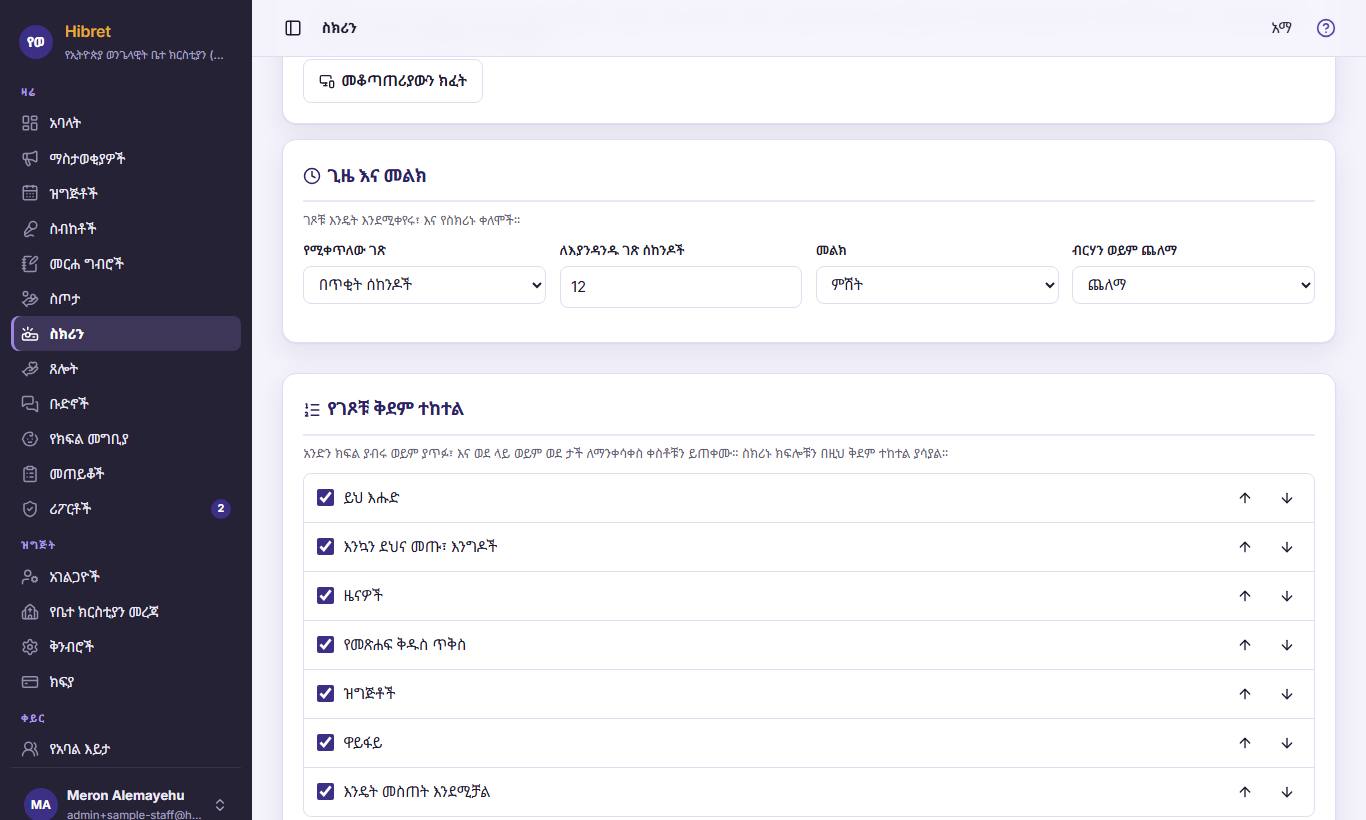This screenshot has width=1366, height=820.
Task: Uncheck the ዋይፋይ checkbox
Action: pos(325,742)
